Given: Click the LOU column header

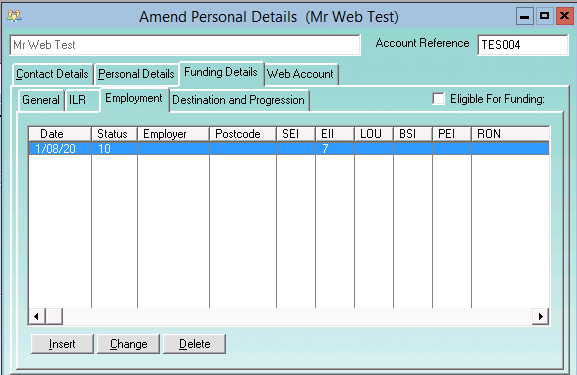Looking at the screenshot, I should pyautogui.click(x=374, y=134).
